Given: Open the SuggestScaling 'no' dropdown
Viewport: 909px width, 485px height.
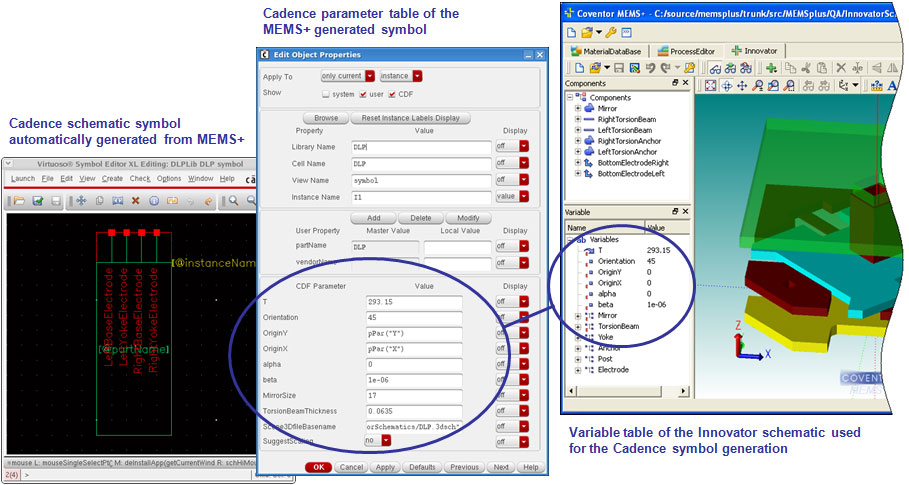Looking at the screenshot, I should coord(378,441).
